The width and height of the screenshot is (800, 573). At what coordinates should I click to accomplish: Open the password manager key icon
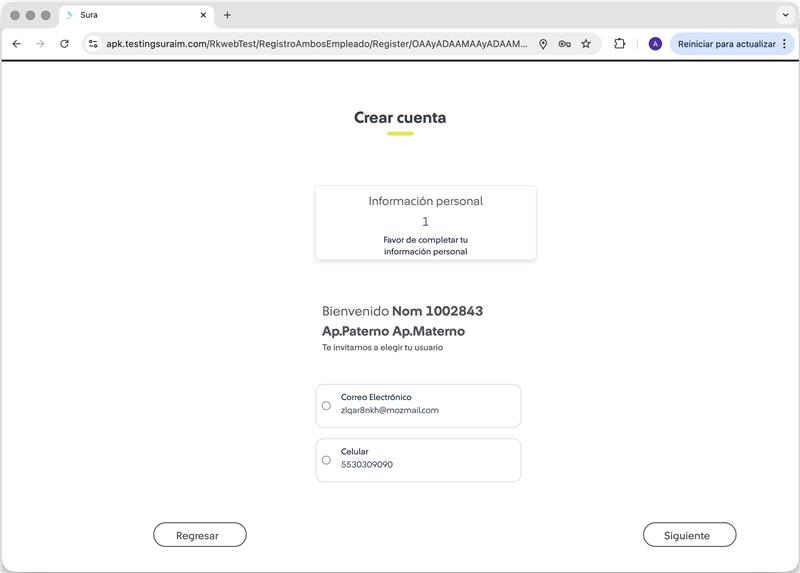click(564, 44)
